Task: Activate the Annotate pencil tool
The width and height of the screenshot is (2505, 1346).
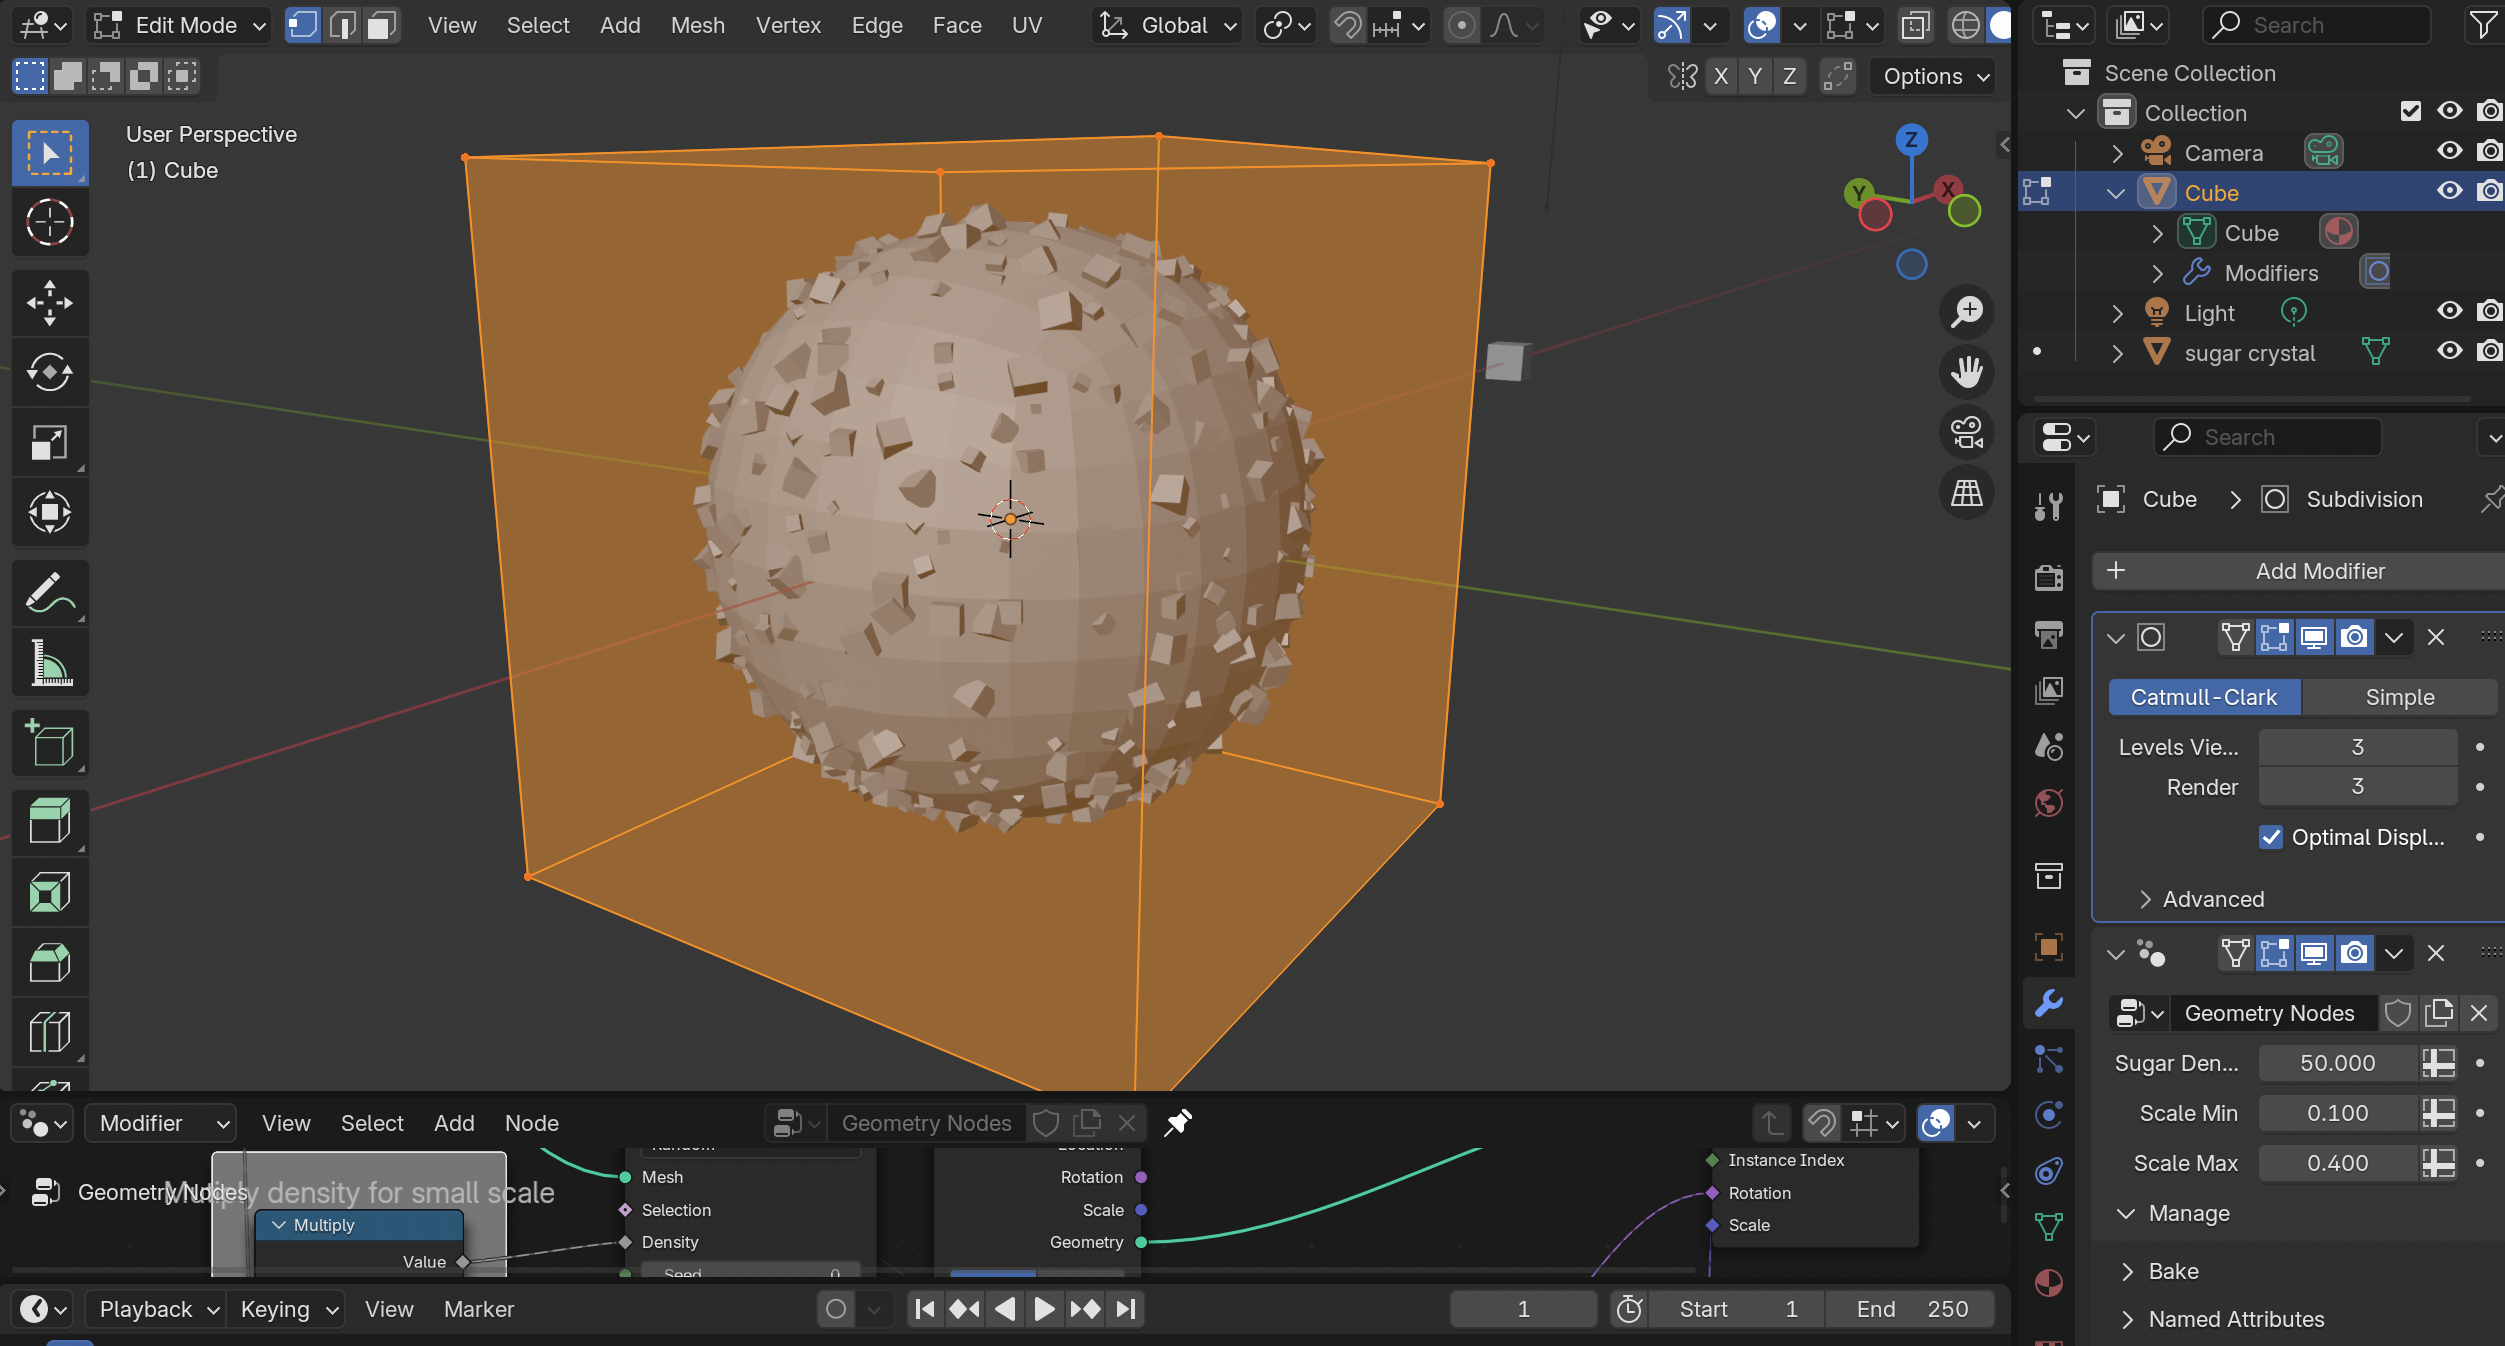Action: click(x=49, y=593)
